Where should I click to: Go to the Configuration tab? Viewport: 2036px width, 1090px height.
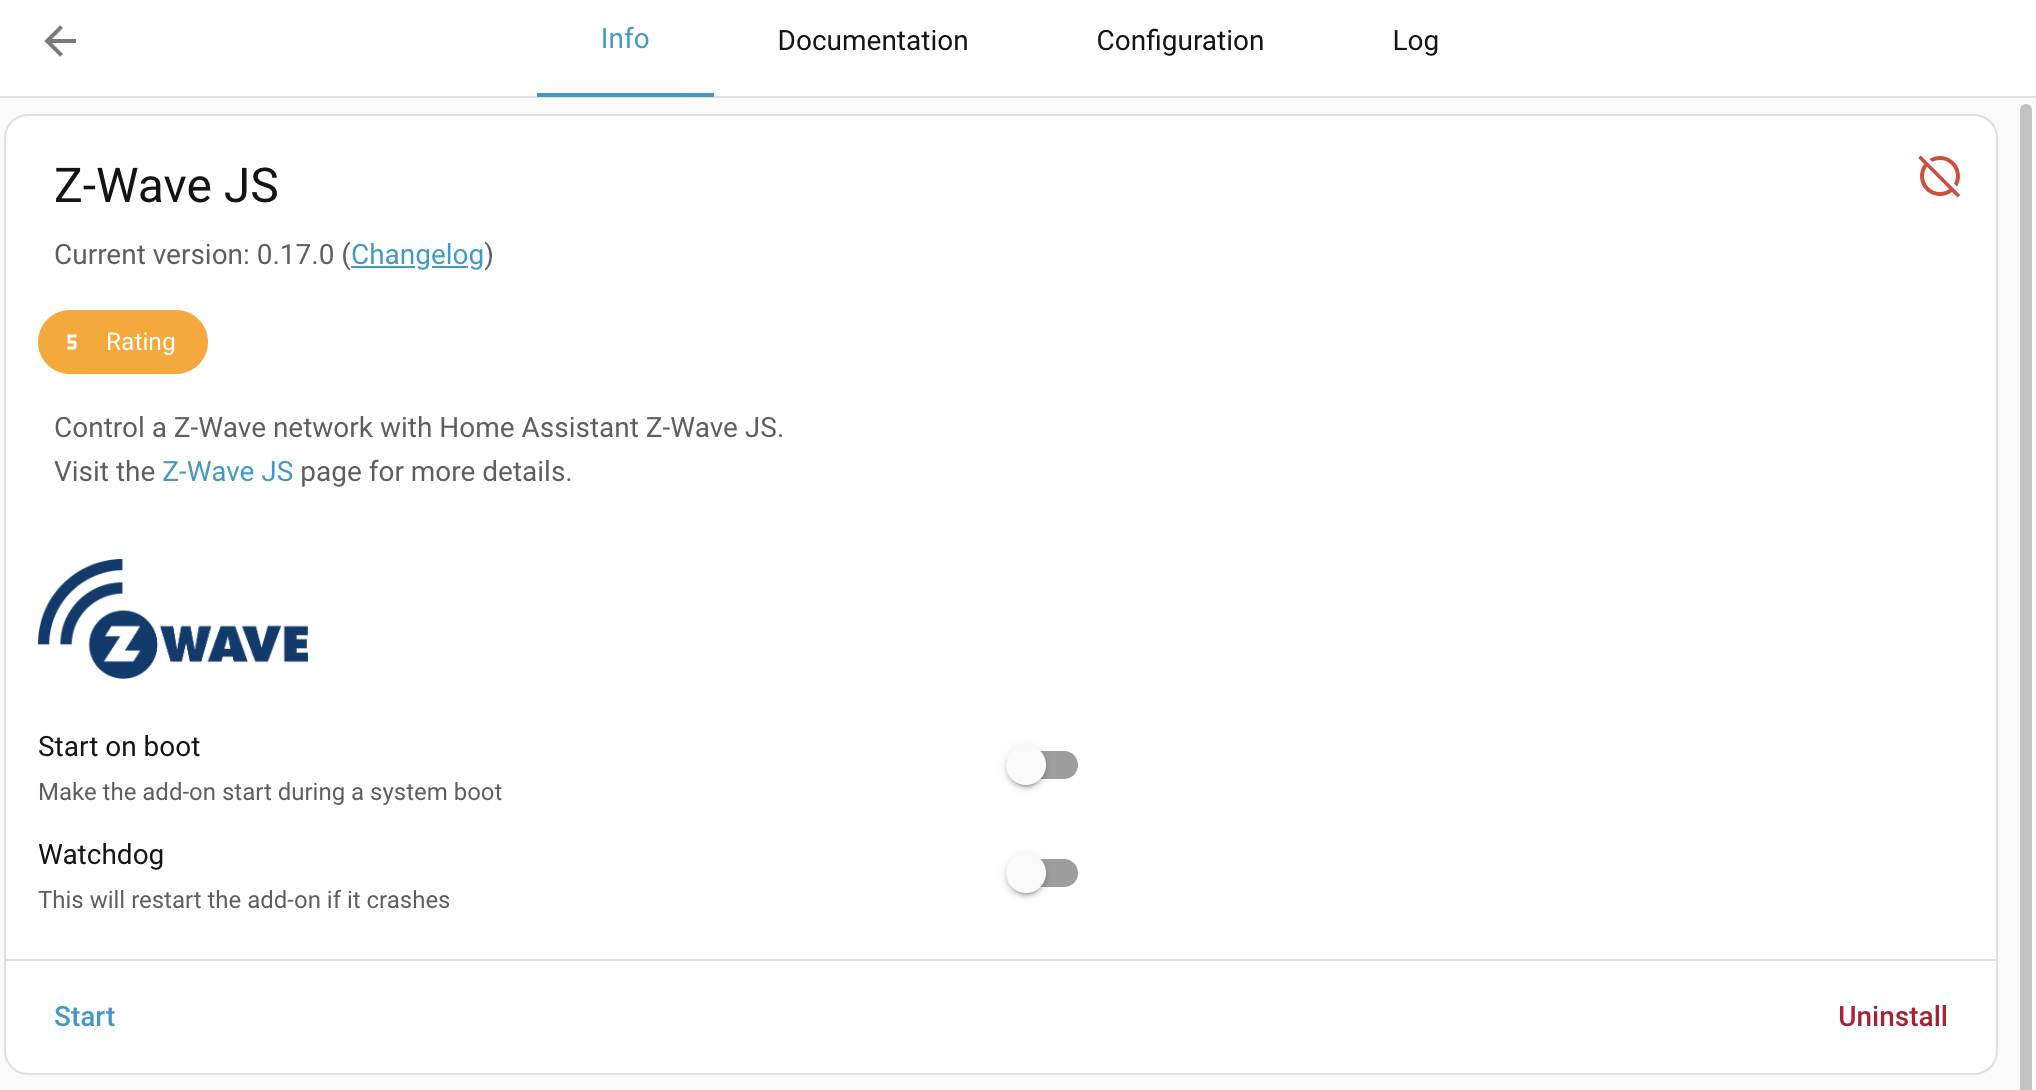tap(1179, 41)
